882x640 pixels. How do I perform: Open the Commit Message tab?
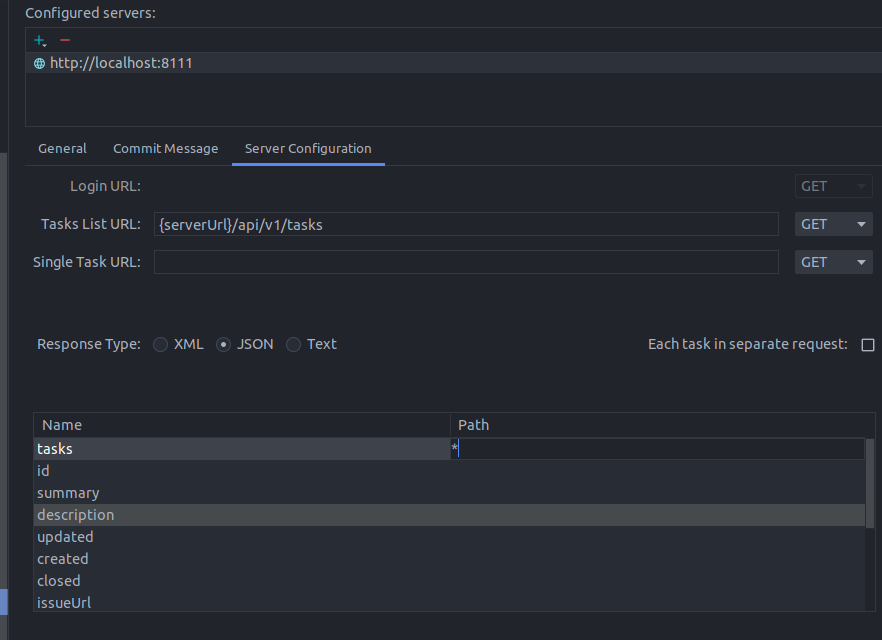165,148
